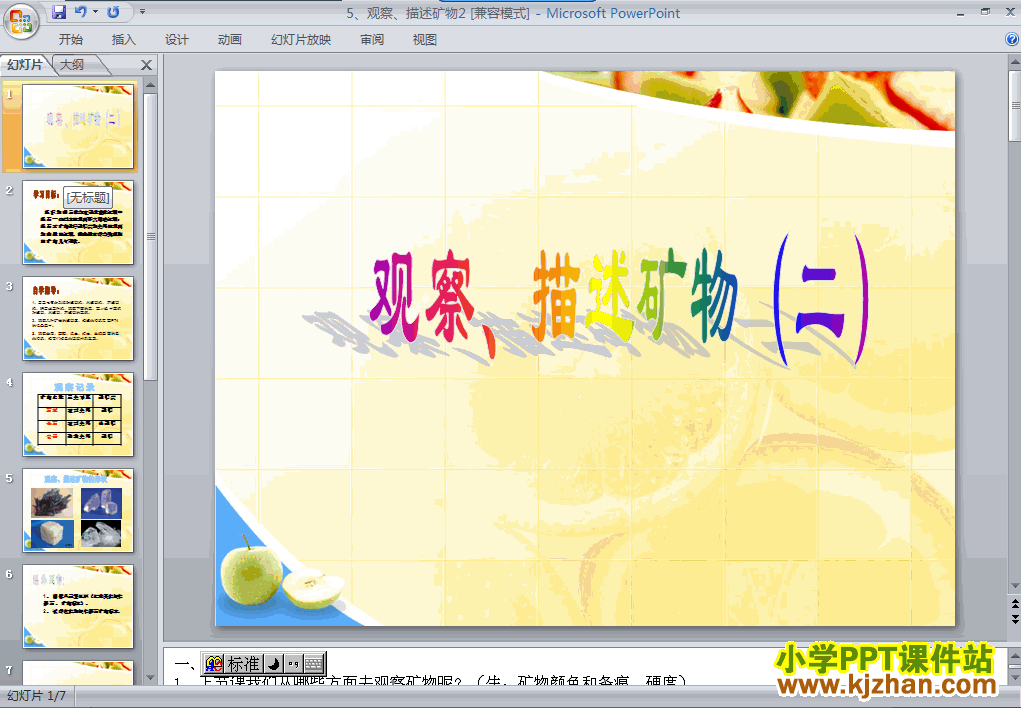Open PowerPoint help with the question icon

(1012, 40)
